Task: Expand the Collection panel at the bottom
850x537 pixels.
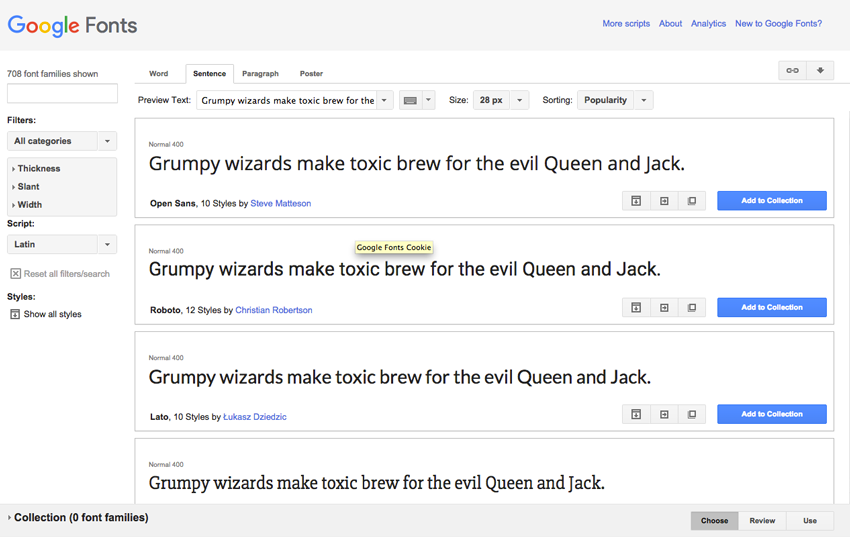Action: pos(80,518)
